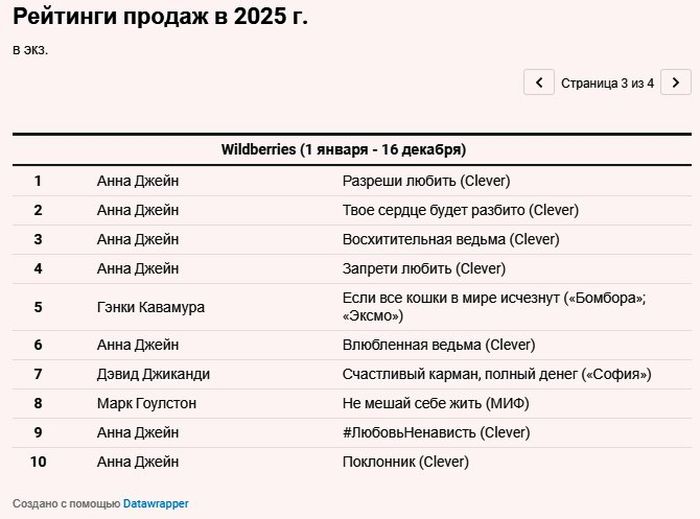Click the 'Запрети любить (Clever)' title
Viewport: 700px width, 519px height.
pos(424,268)
